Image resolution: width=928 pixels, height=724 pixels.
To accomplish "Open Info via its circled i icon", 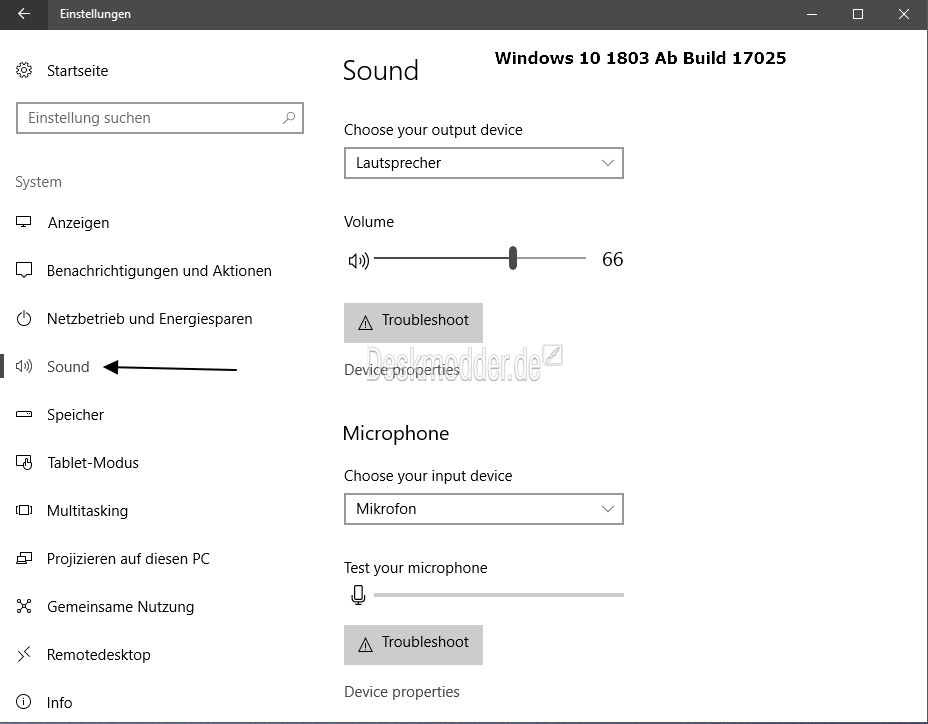I will click(24, 702).
